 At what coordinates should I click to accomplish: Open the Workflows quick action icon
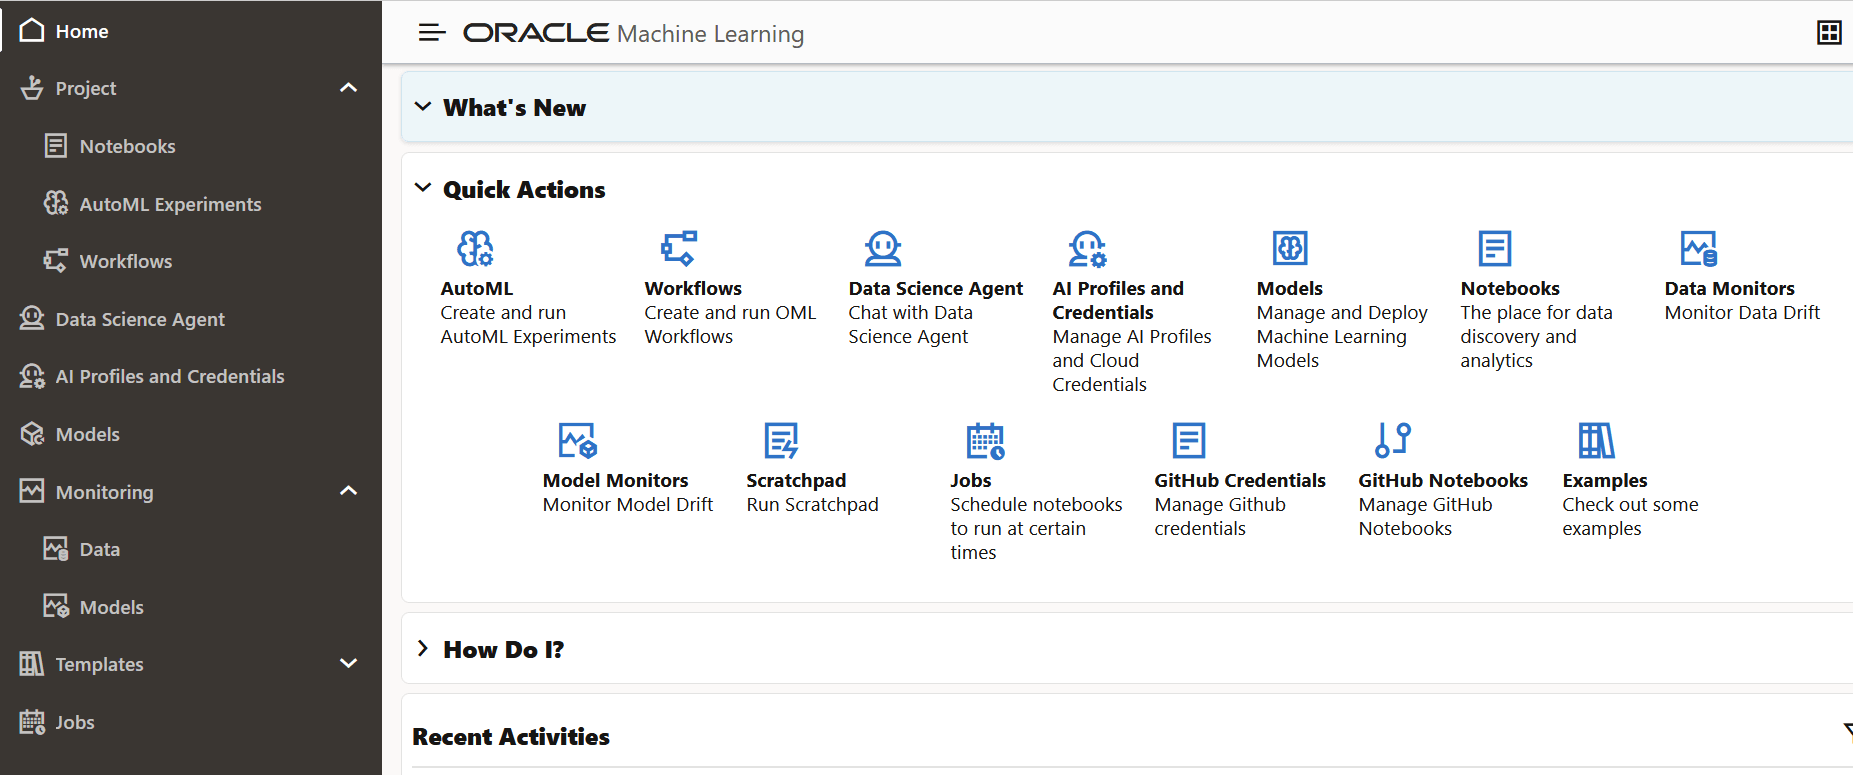(679, 248)
